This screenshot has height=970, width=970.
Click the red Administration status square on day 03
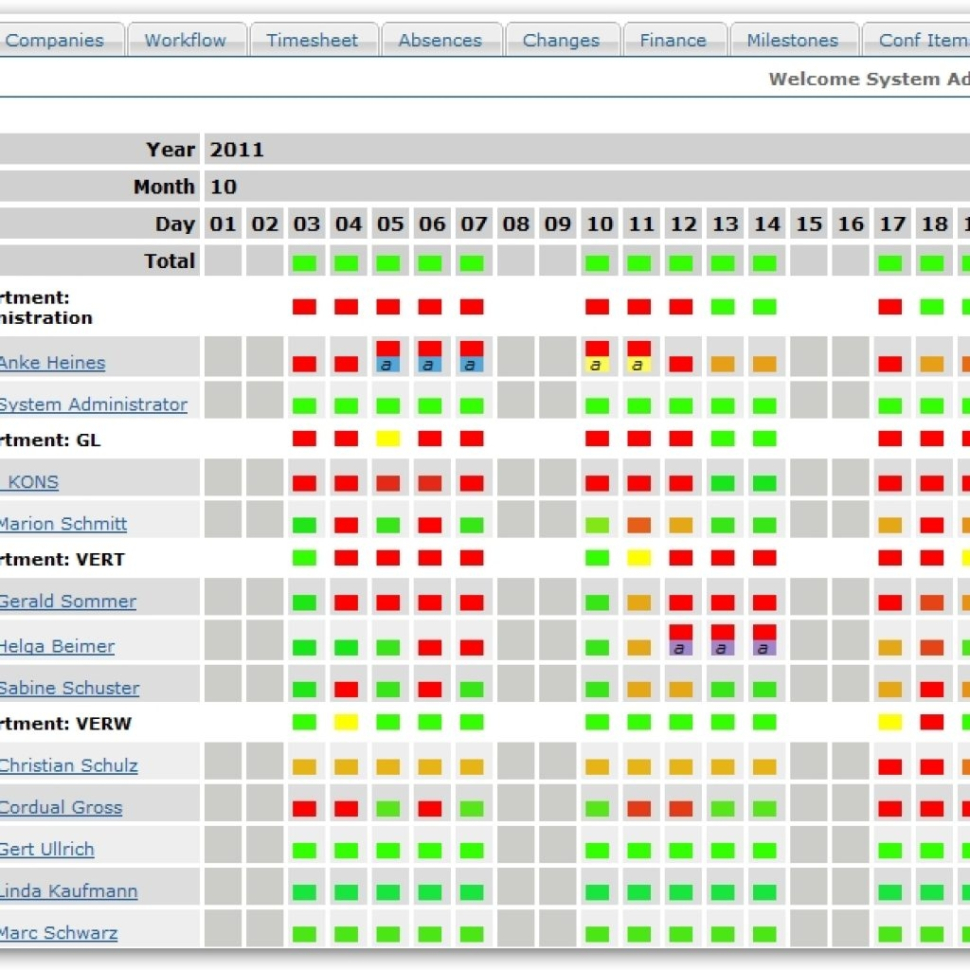[307, 307]
